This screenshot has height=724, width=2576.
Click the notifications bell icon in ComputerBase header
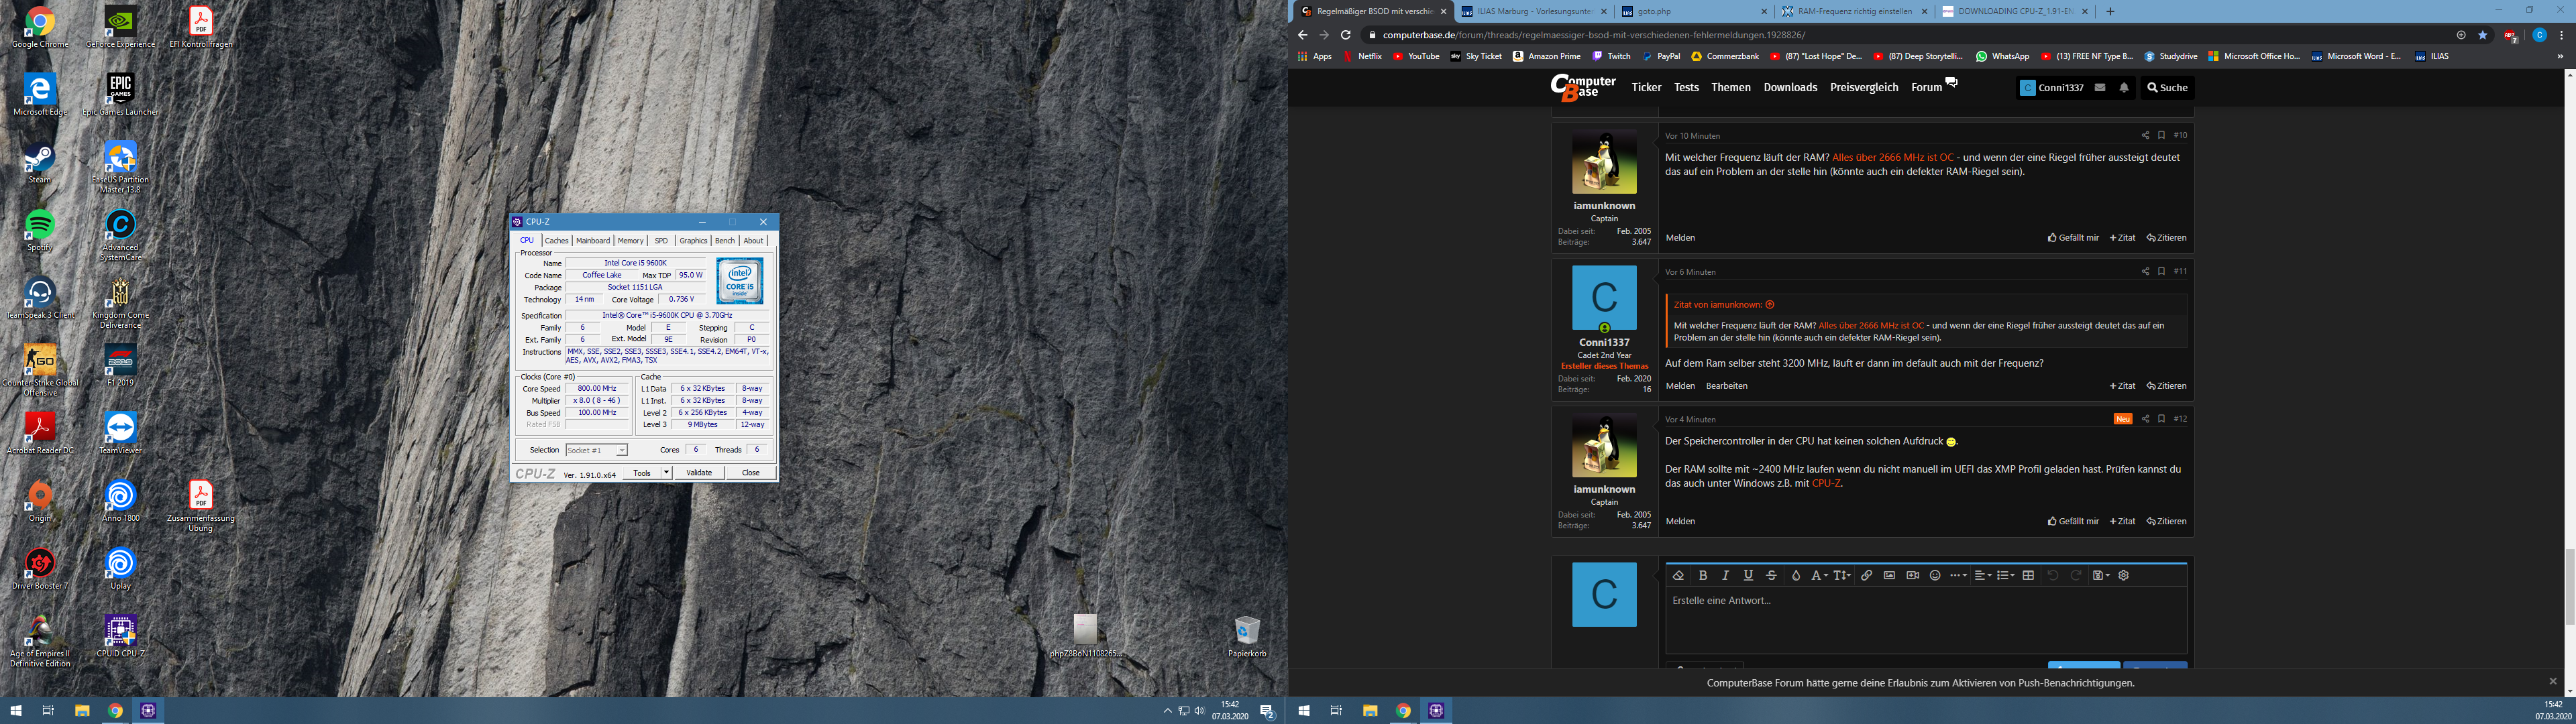point(2124,88)
